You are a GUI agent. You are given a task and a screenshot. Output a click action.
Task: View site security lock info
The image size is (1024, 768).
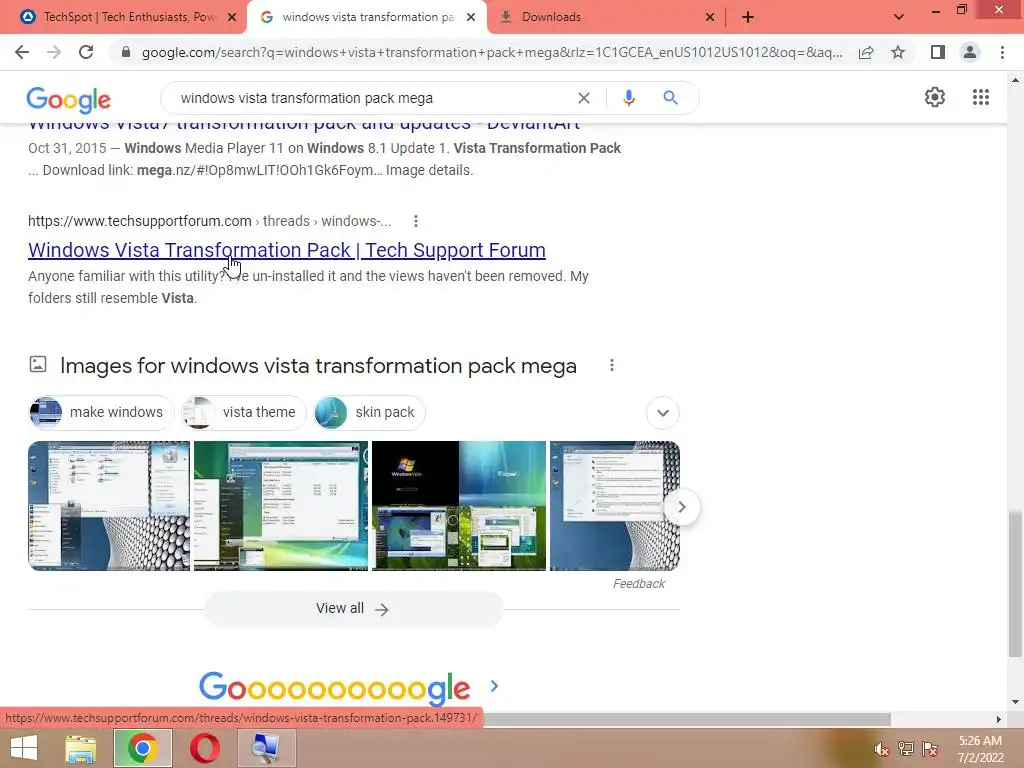point(126,52)
